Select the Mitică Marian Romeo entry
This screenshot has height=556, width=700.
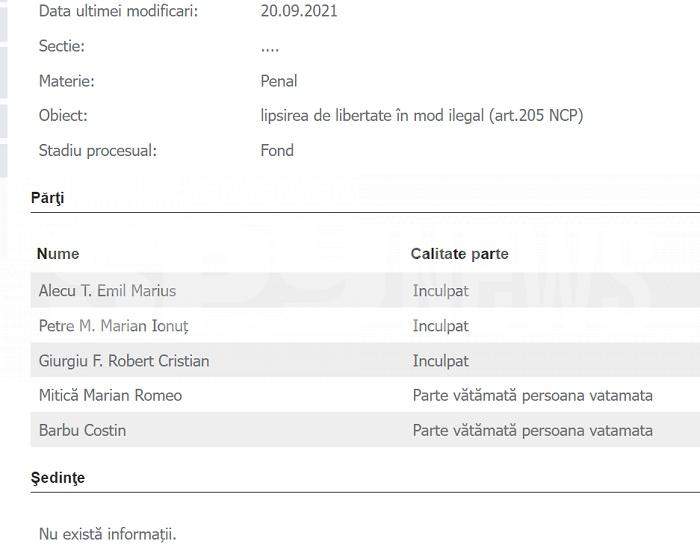(110, 396)
